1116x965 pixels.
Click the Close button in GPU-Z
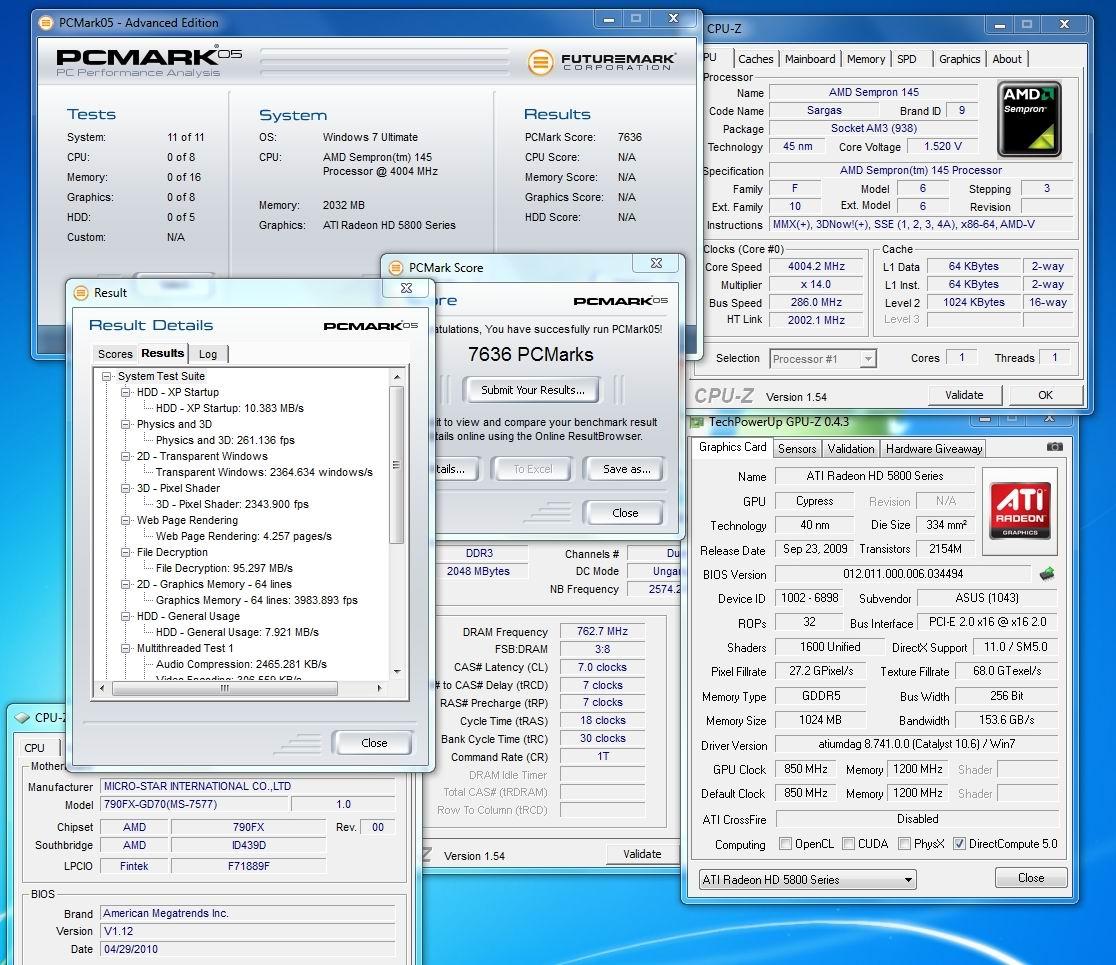pyautogui.click(x=1031, y=877)
